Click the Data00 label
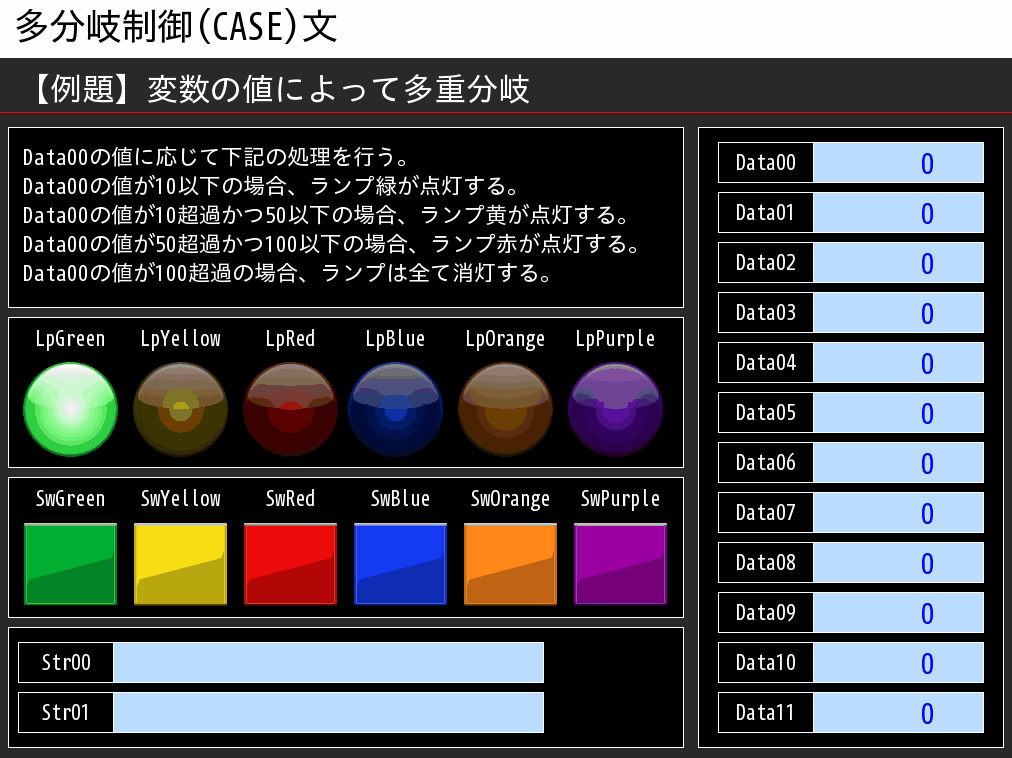The width and height of the screenshot is (1012, 758). [x=765, y=162]
